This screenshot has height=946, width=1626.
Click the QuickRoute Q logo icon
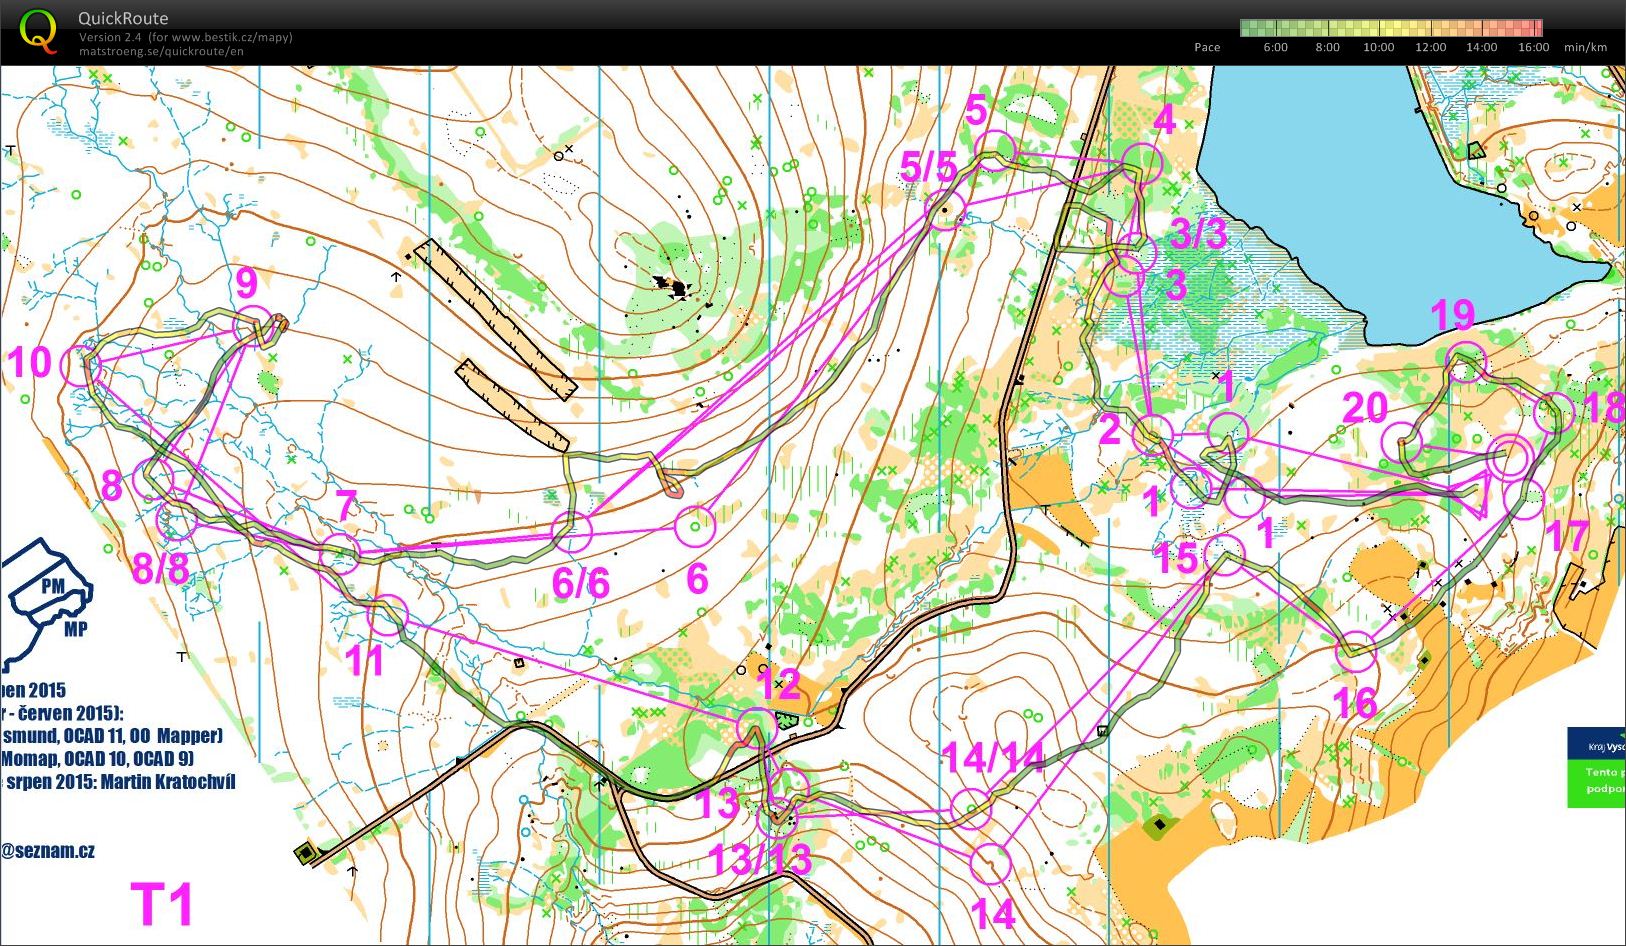pyautogui.click(x=38, y=30)
